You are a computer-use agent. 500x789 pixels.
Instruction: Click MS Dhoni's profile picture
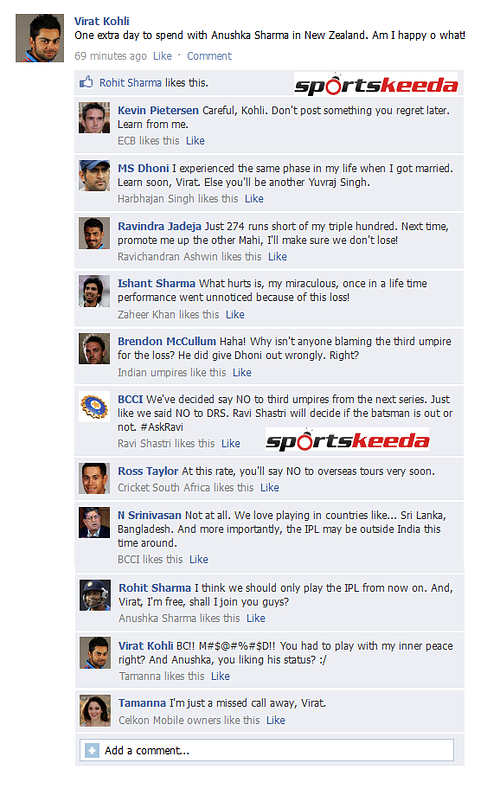[x=94, y=176]
